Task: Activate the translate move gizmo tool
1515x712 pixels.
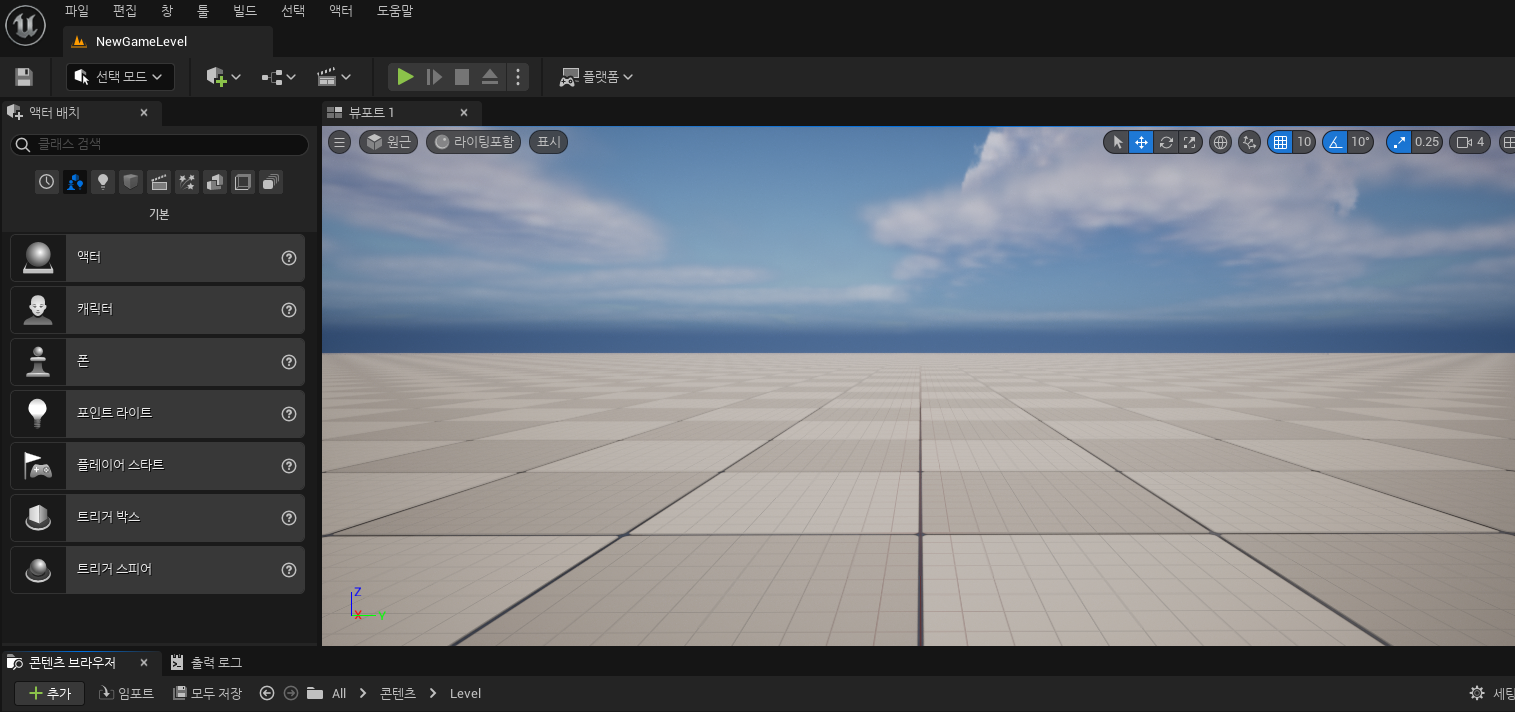Action: (x=1142, y=142)
